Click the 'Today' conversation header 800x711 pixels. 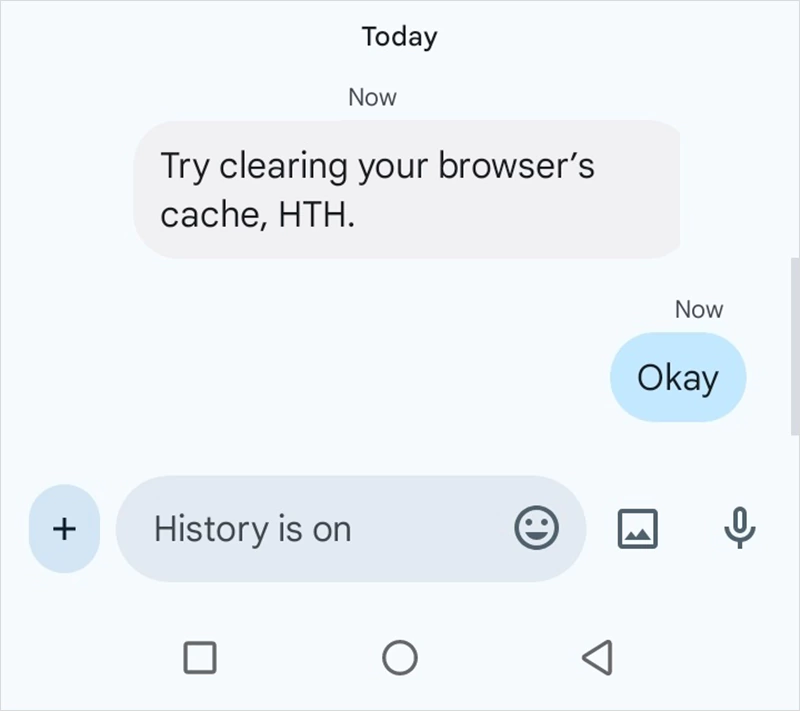[x=399, y=36]
